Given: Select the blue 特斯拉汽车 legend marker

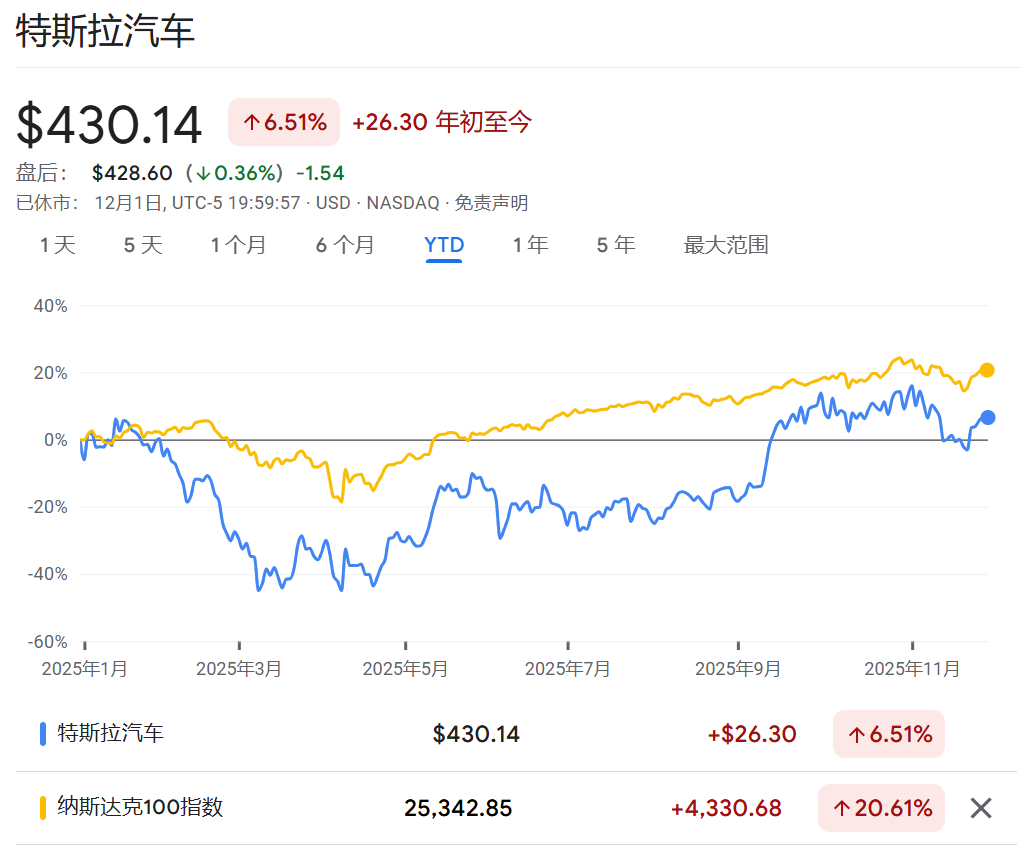Looking at the screenshot, I should [x=41, y=733].
